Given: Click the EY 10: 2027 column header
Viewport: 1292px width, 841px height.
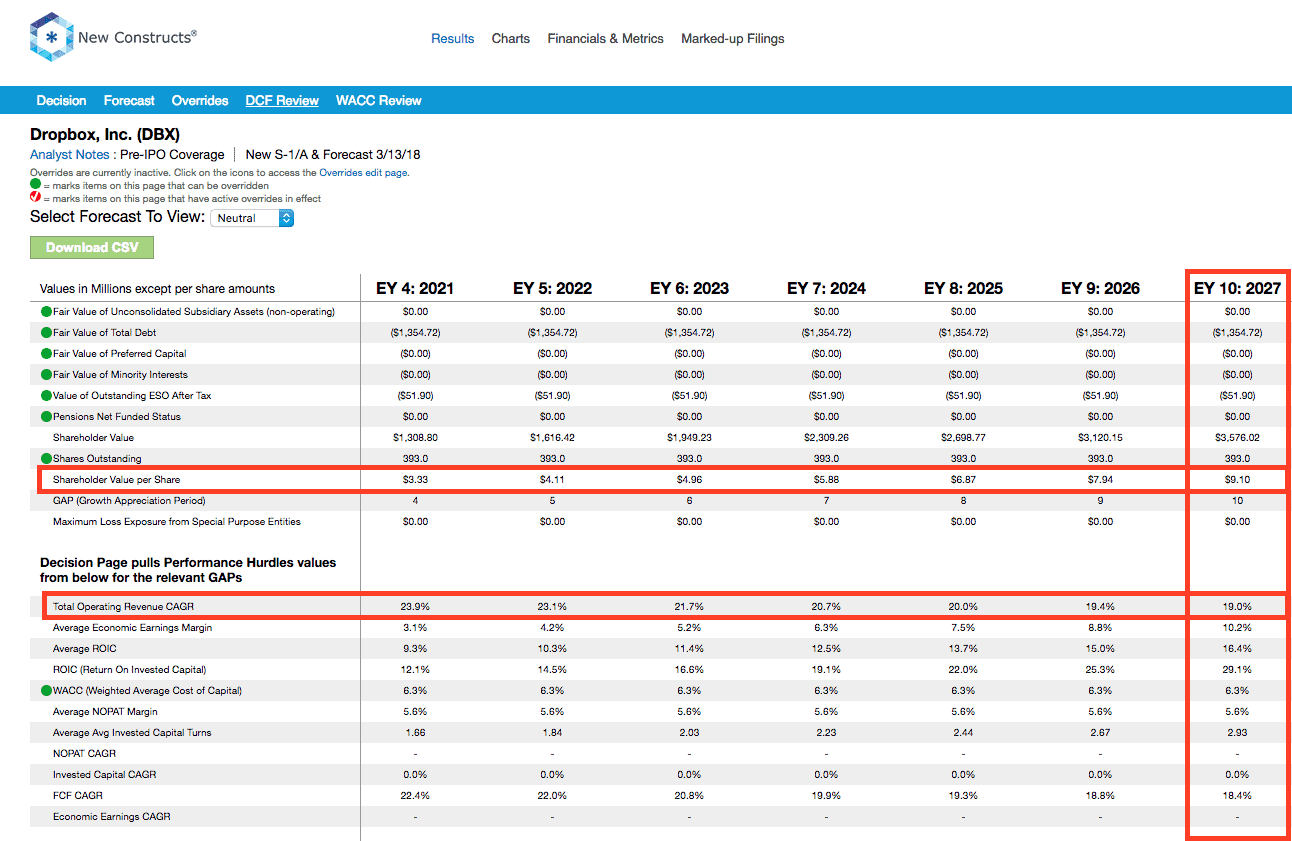Looking at the screenshot, I should (x=1237, y=288).
